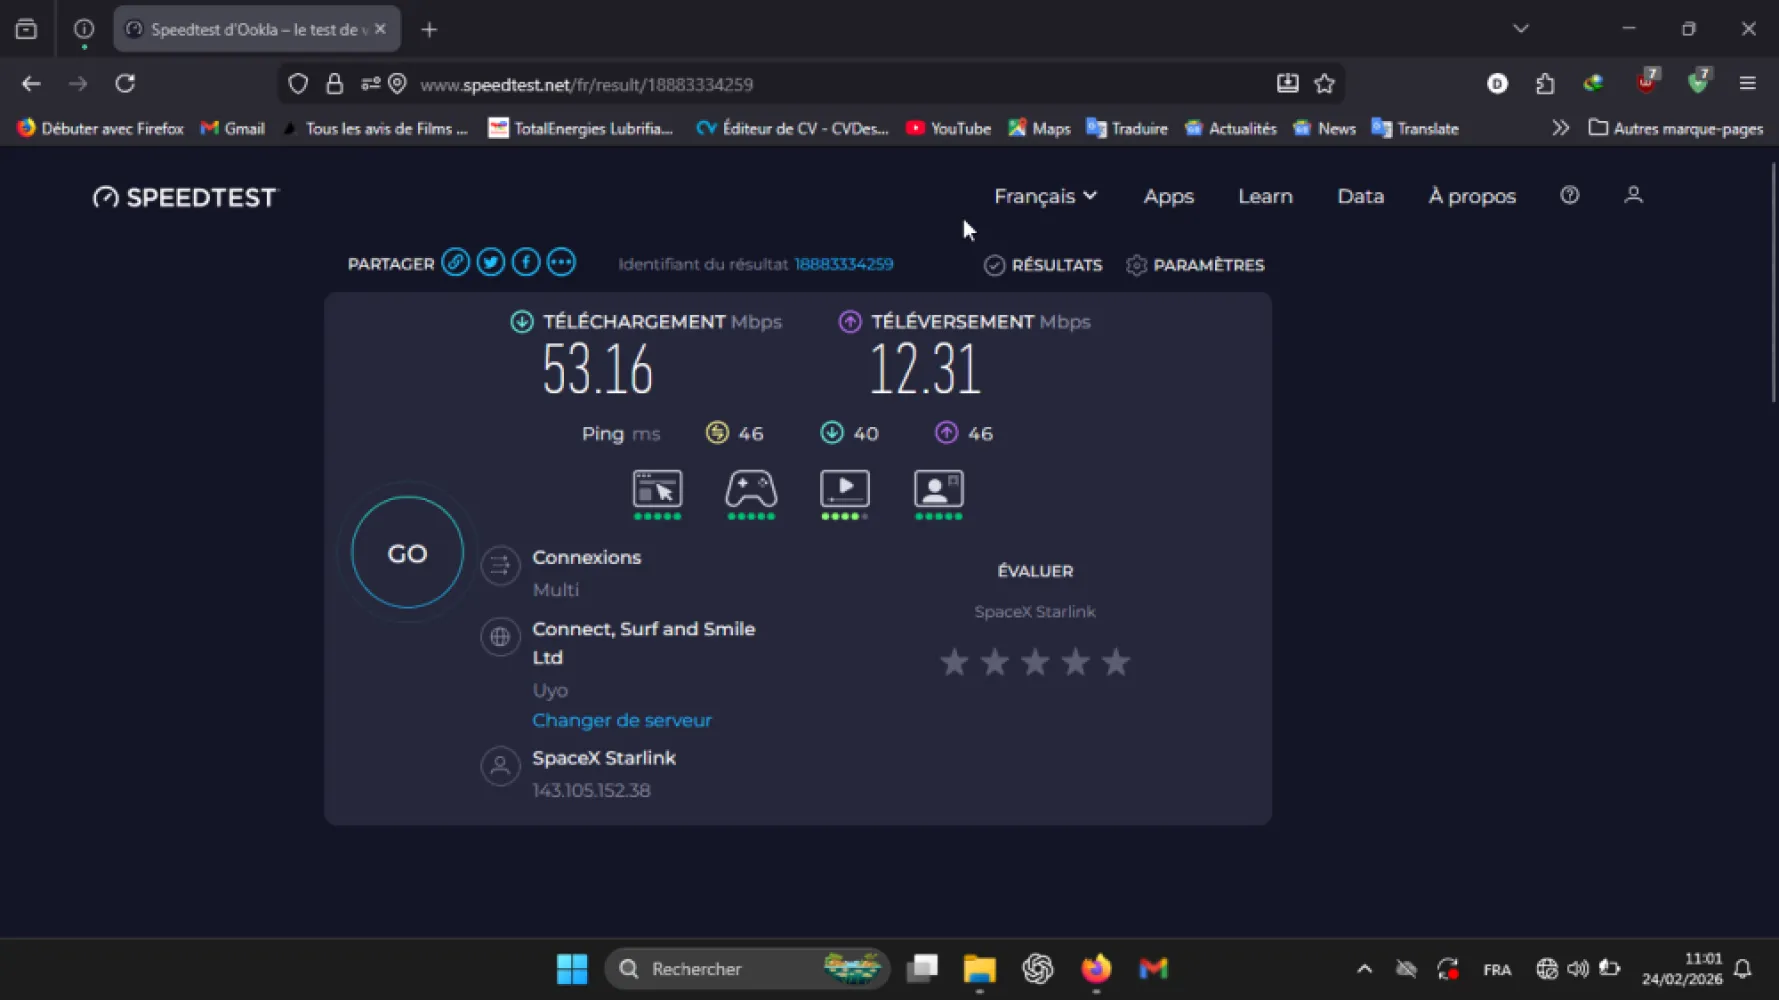This screenshot has width=1779, height=1000.
Task: Rate SpaceX Starlink five stars
Action: click(1116, 662)
